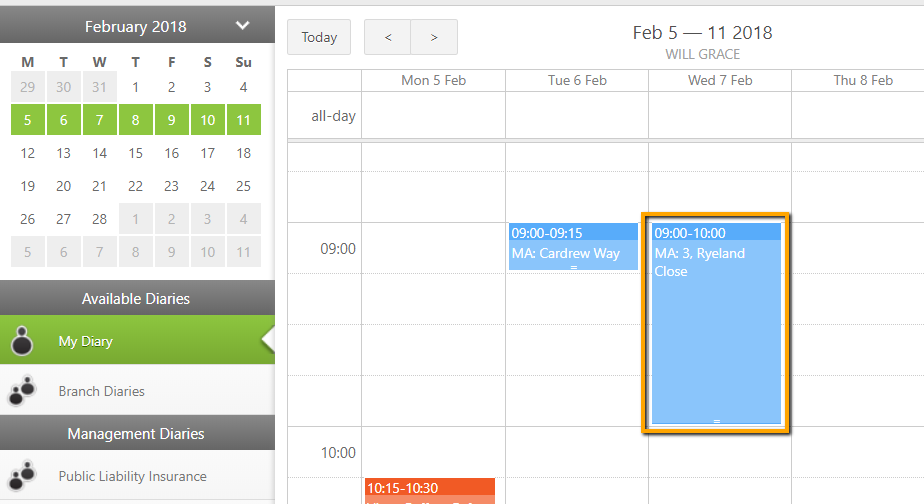Select 22 February in the mini calendar
This screenshot has width=924, height=504.
point(136,186)
